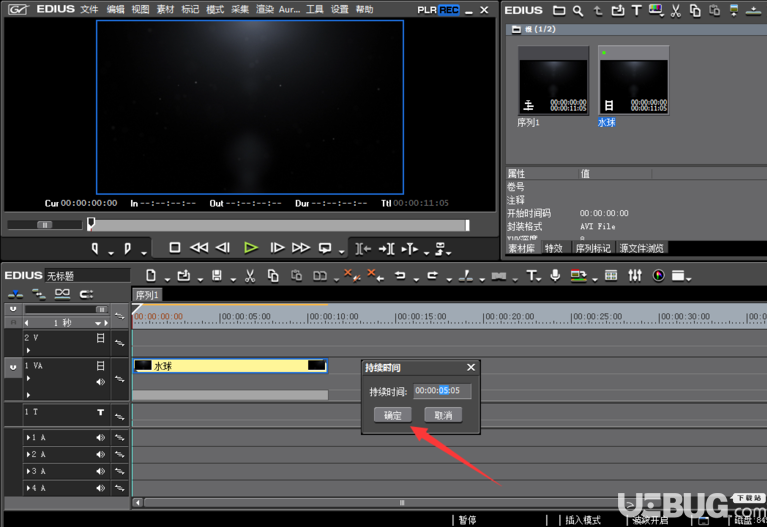Click the Ripple delete icon on timeline toolbar
767x527 pixels.
pyautogui.click(x=375, y=275)
